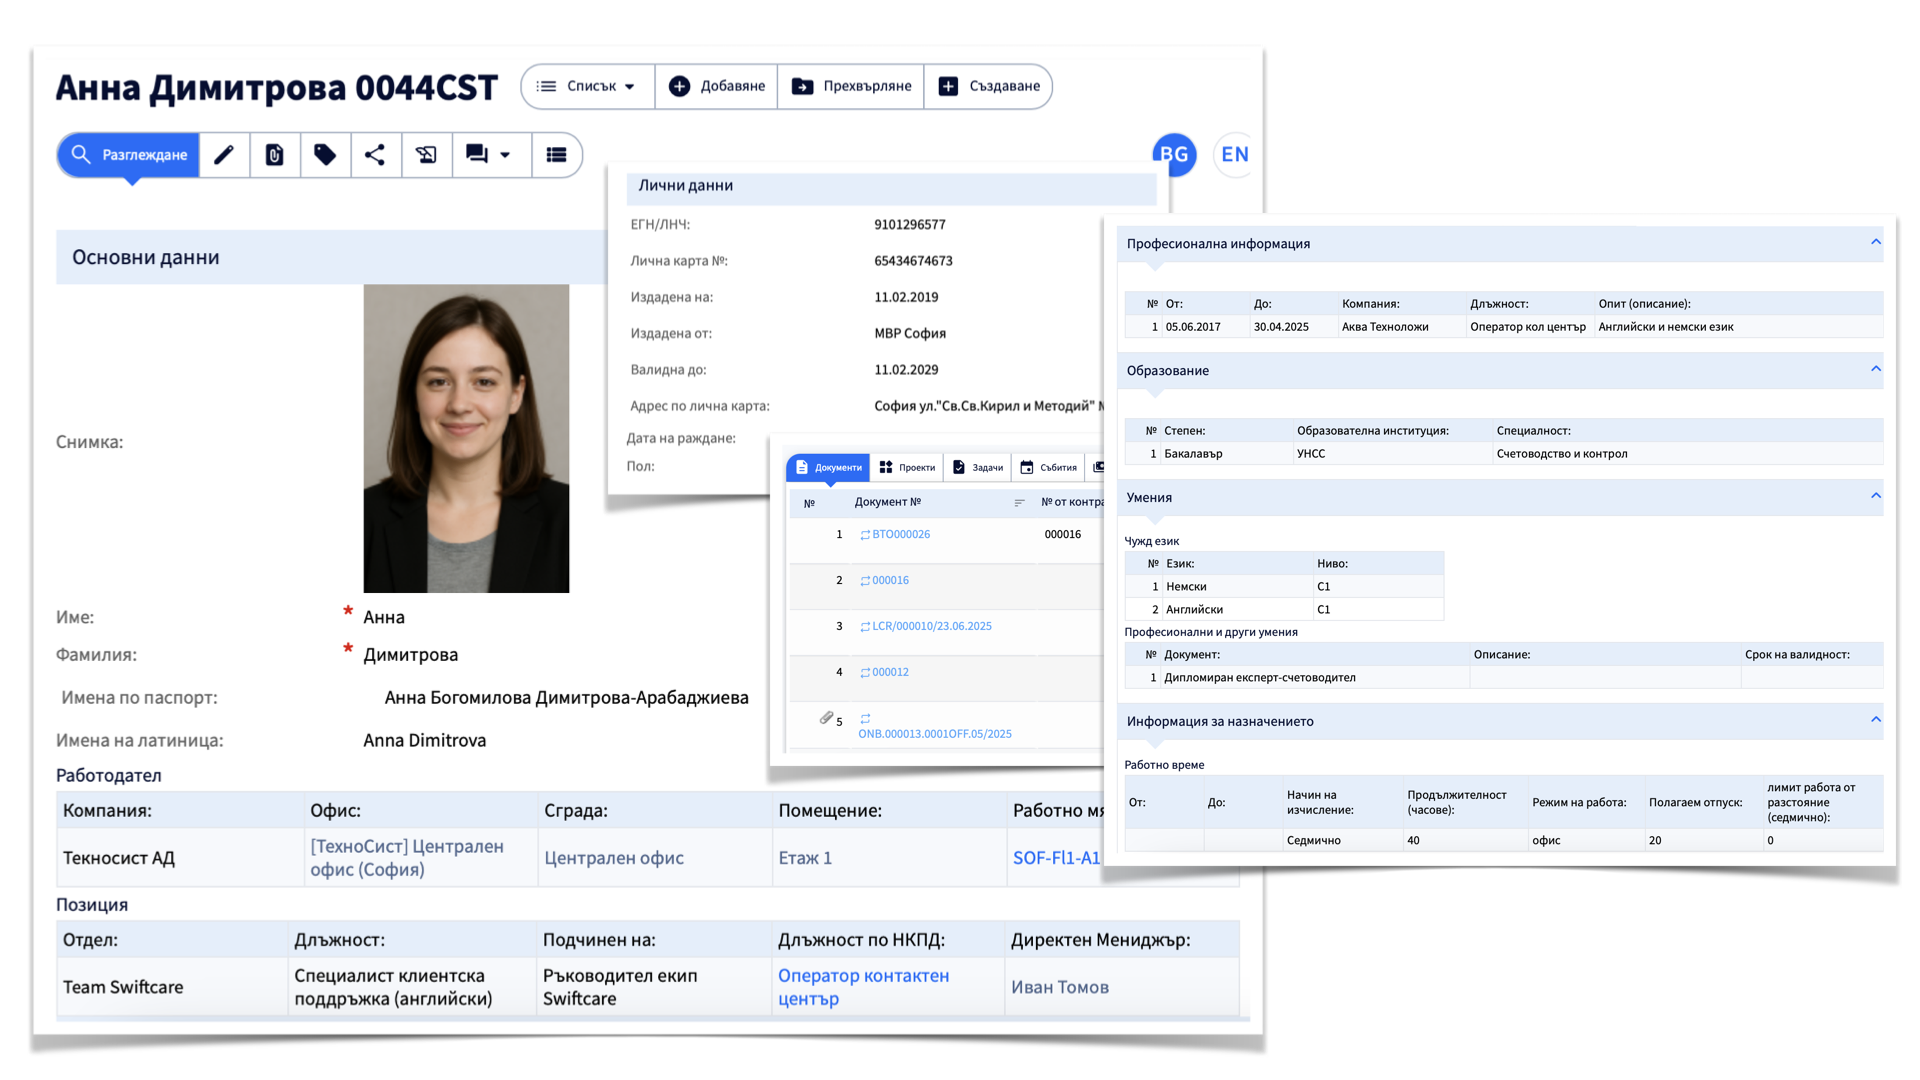
Task: Open document BTO000026 link
Action: point(901,534)
